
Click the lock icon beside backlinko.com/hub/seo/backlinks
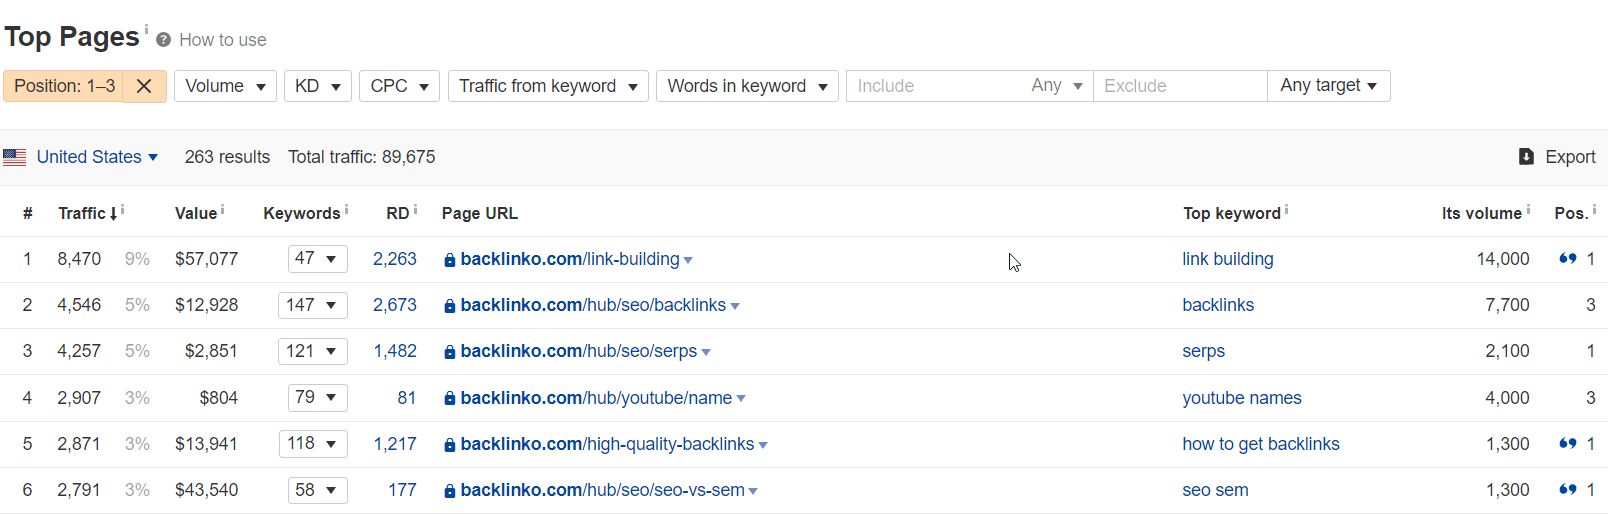coord(450,306)
